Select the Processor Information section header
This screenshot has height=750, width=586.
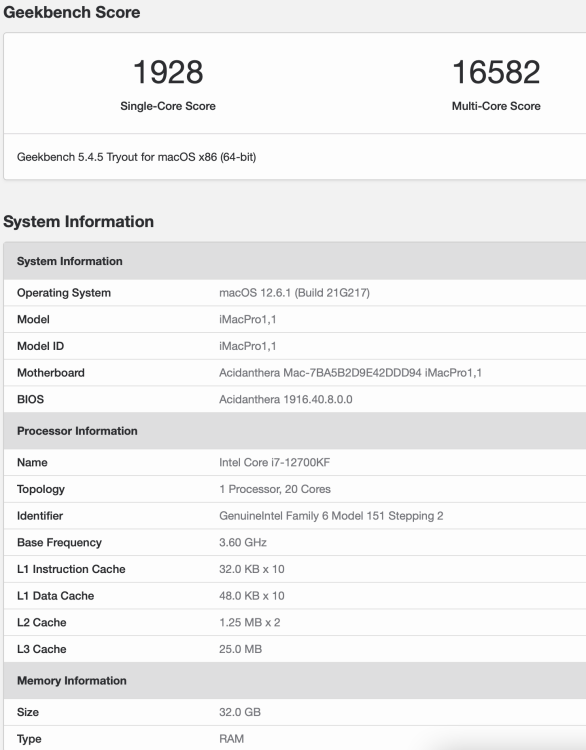[x=77, y=431]
